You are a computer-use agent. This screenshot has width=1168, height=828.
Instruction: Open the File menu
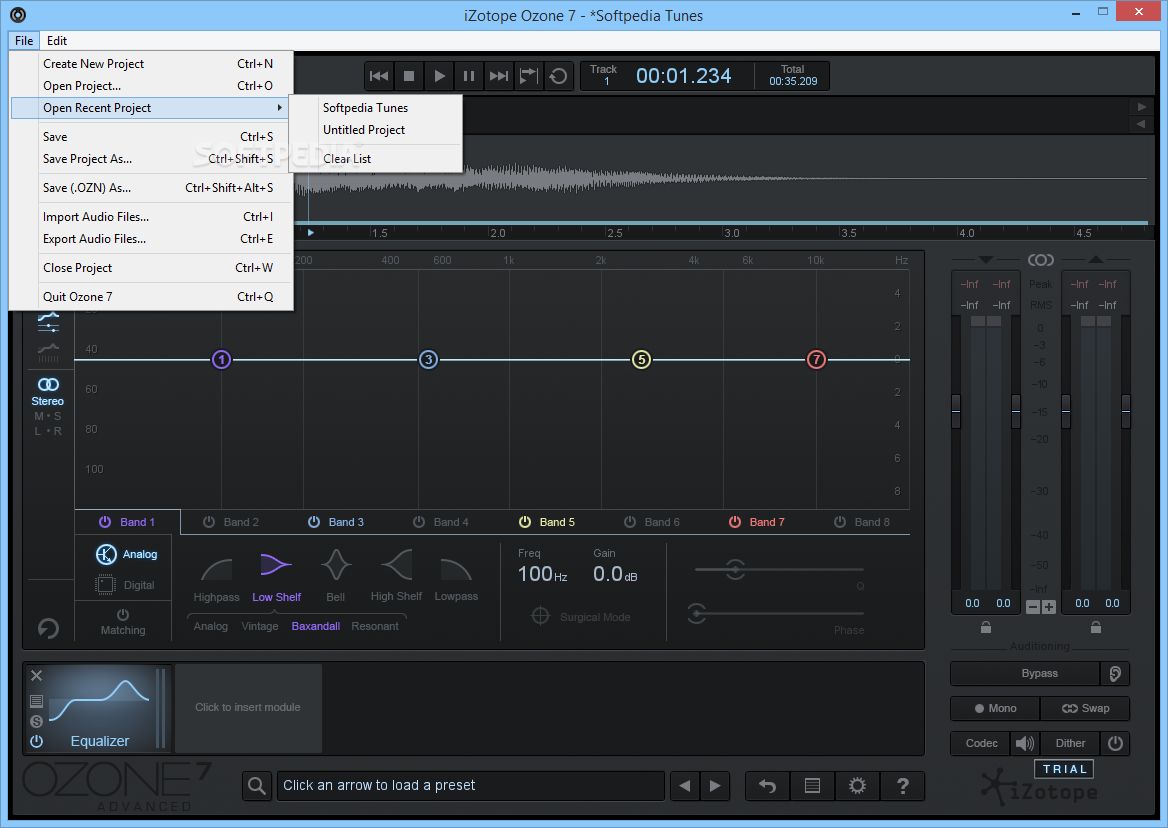[x=24, y=41]
